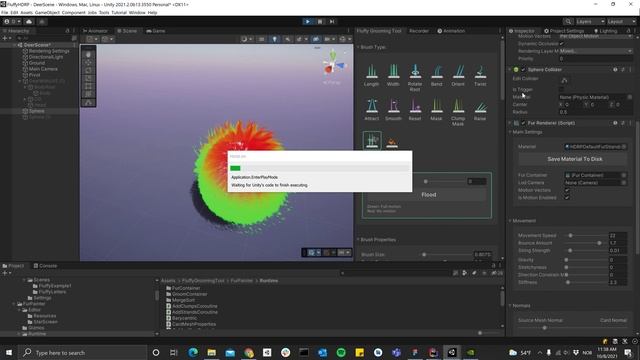
Task: Collapse the Movement section
Action: point(510,221)
